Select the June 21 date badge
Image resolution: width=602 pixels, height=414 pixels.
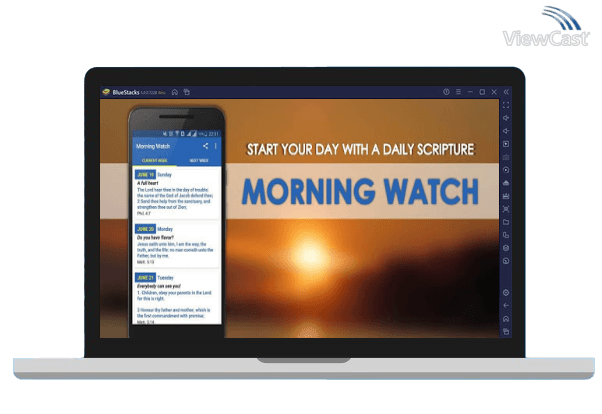[146, 278]
